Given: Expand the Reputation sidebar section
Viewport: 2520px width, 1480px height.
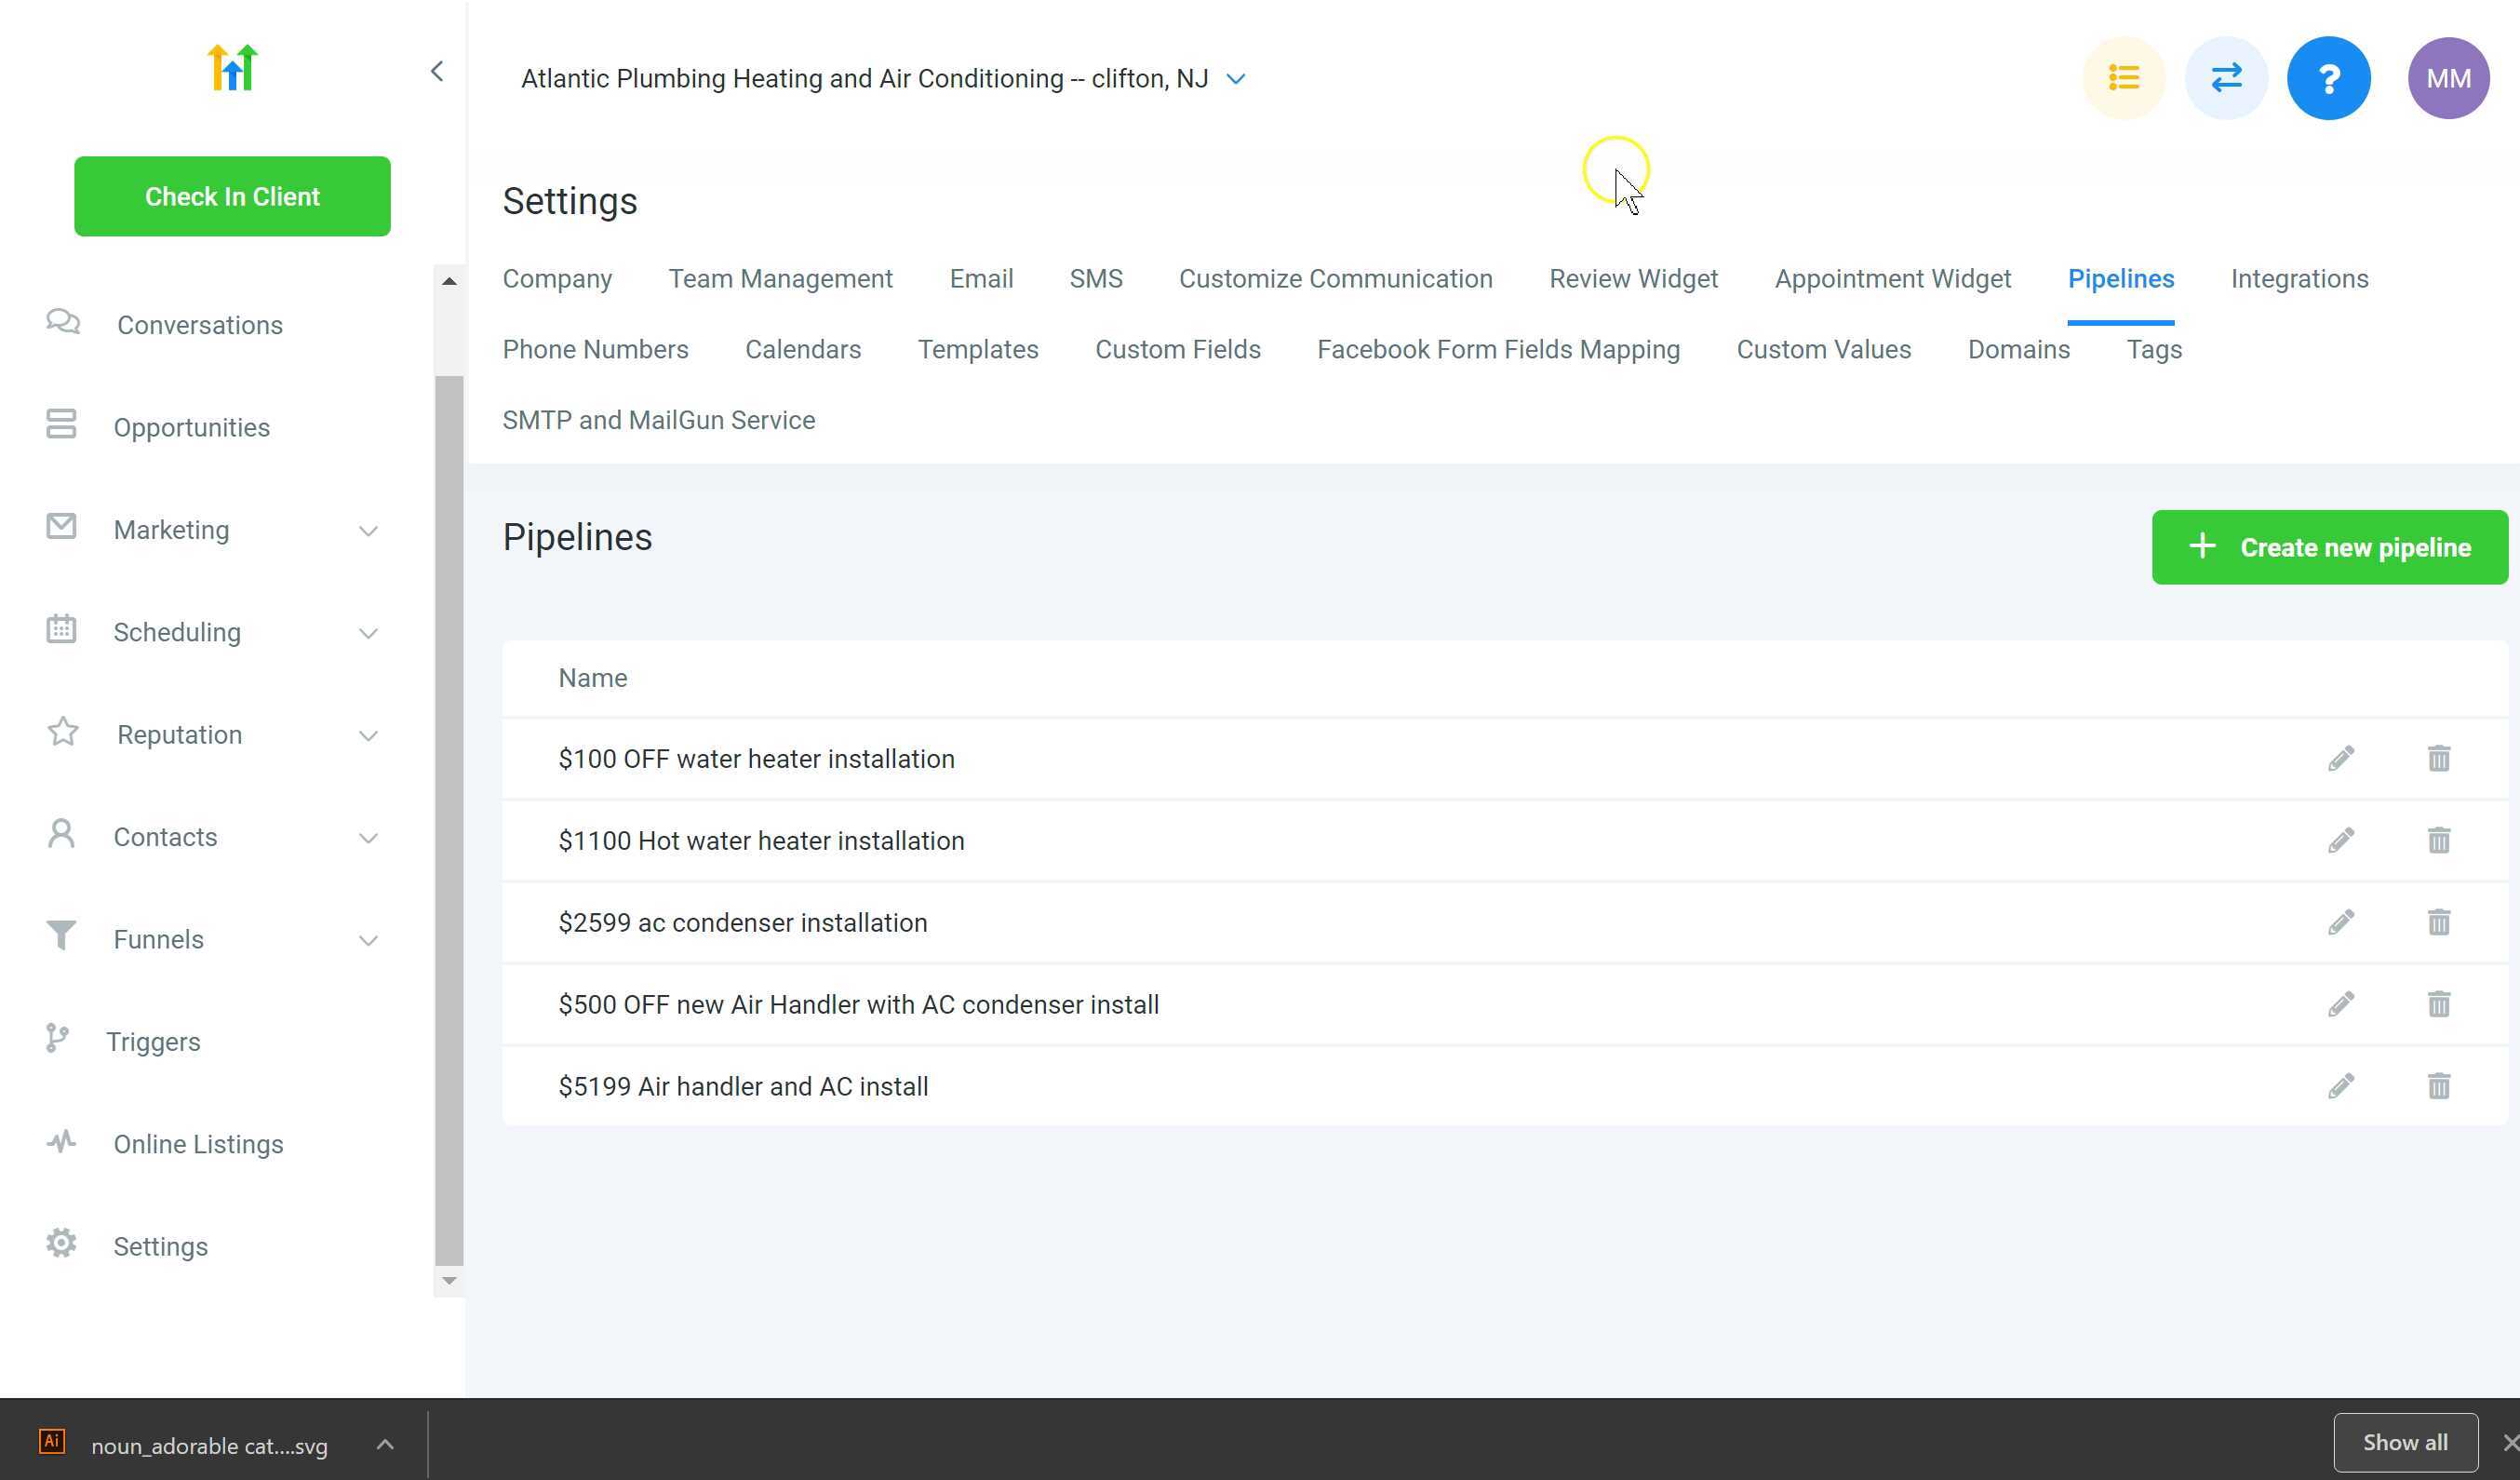Looking at the screenshot, I should tap(368, 735).
